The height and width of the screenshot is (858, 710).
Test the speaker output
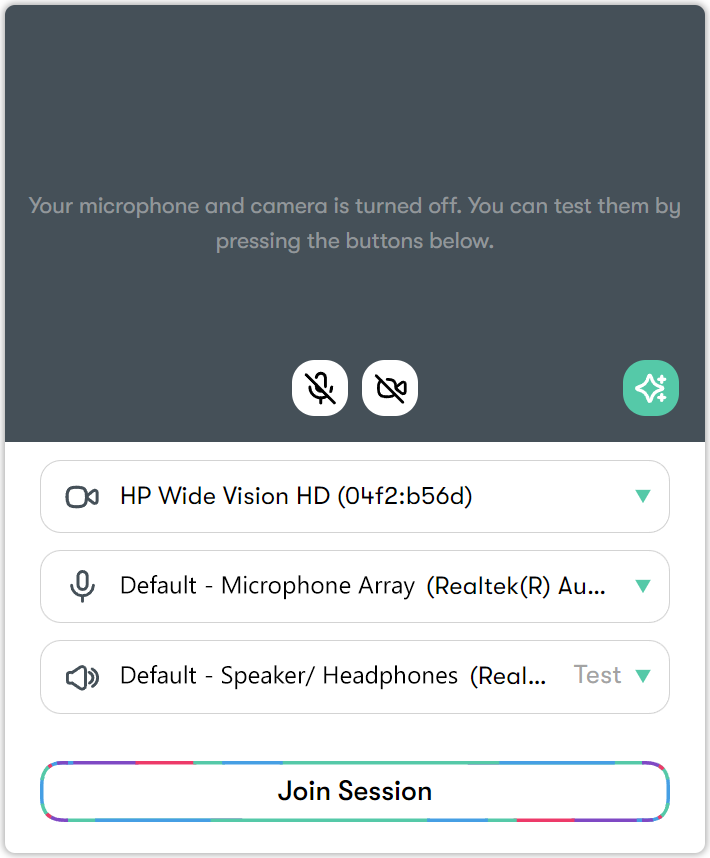tap(597, 675)
